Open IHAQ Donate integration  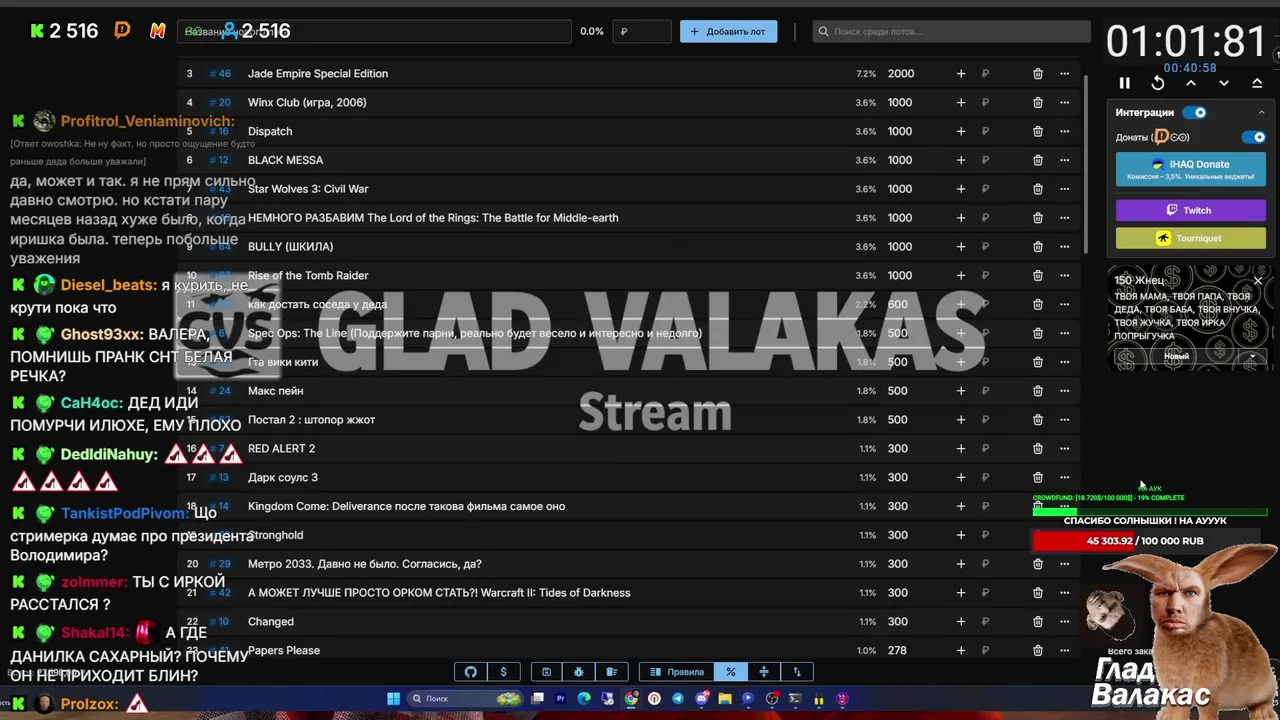pyautogui.click(x=1190, y=169)
